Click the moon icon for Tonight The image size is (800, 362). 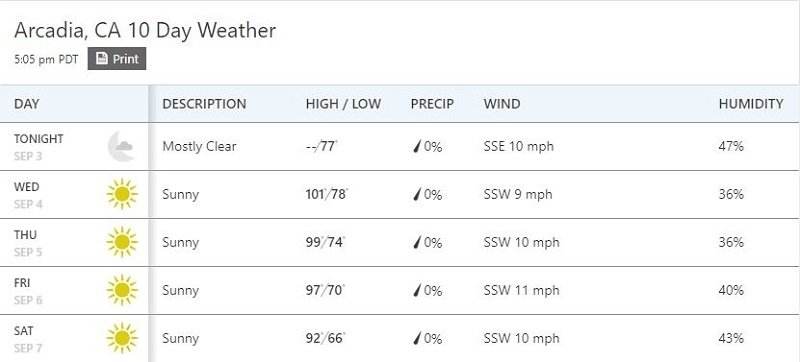(x=121, y=146)
